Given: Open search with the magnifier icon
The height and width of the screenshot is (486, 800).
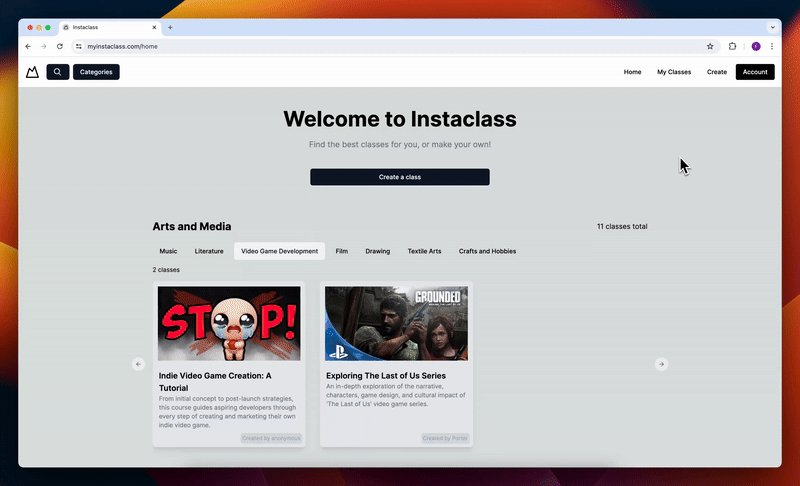Looking at the screenshot, I should 58,72.
